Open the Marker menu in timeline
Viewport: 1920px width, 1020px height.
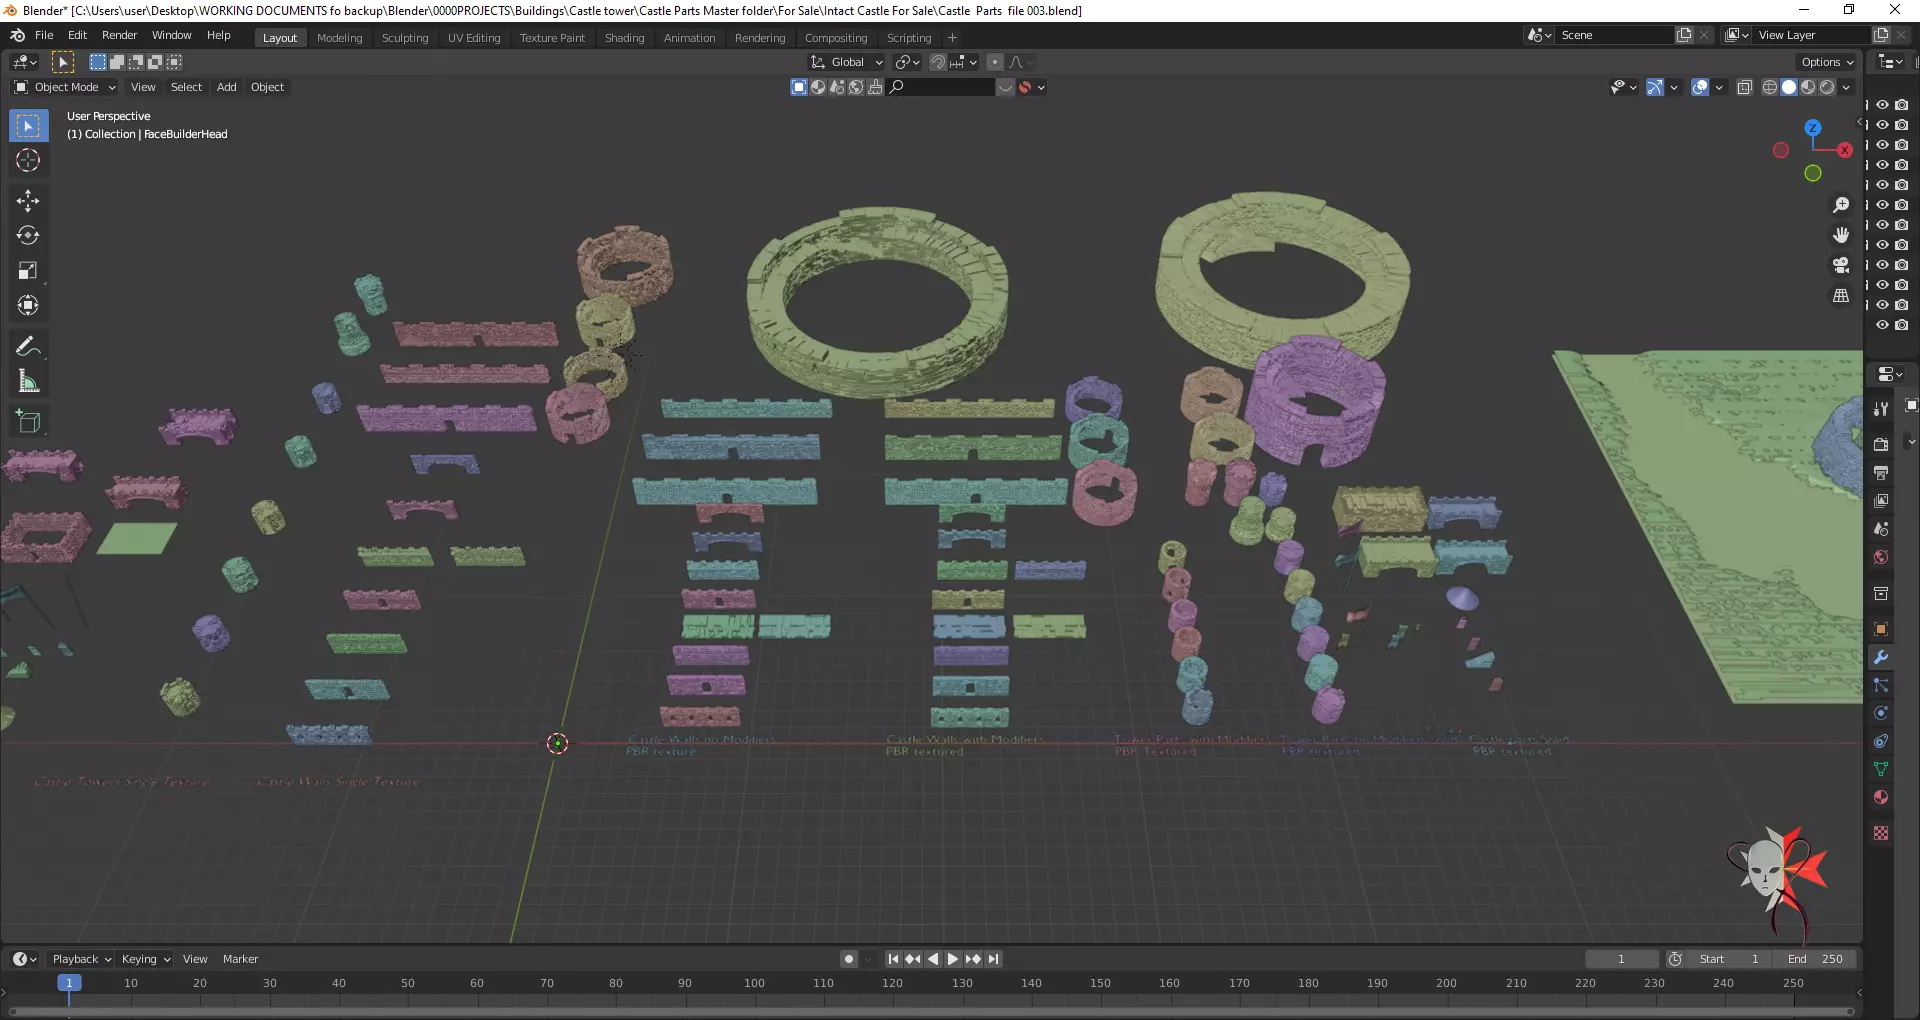(x=240, y=959)
